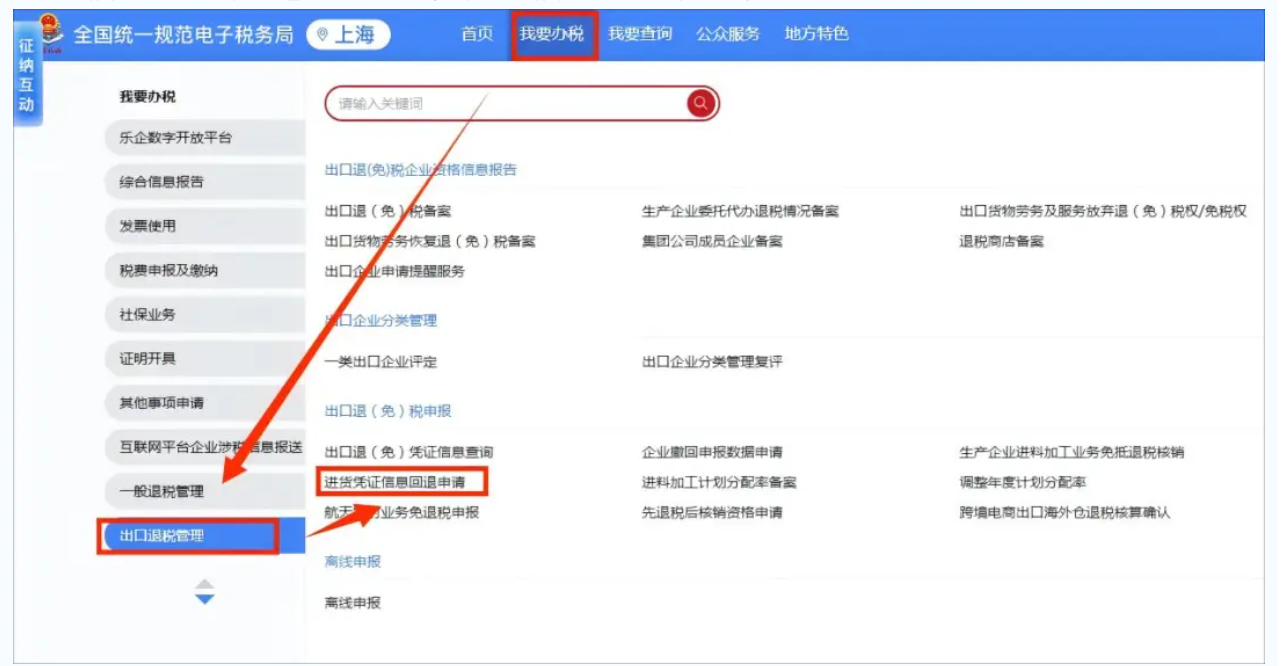
Task: Click the sidebar down arrow
Action: [204, 599]
